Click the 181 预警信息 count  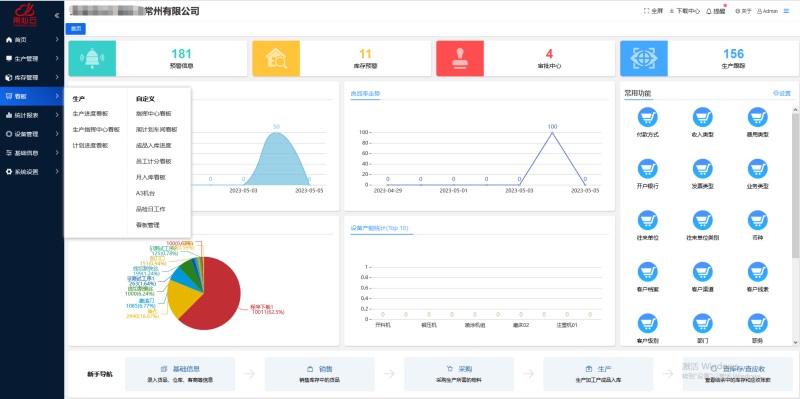point(181,54)
